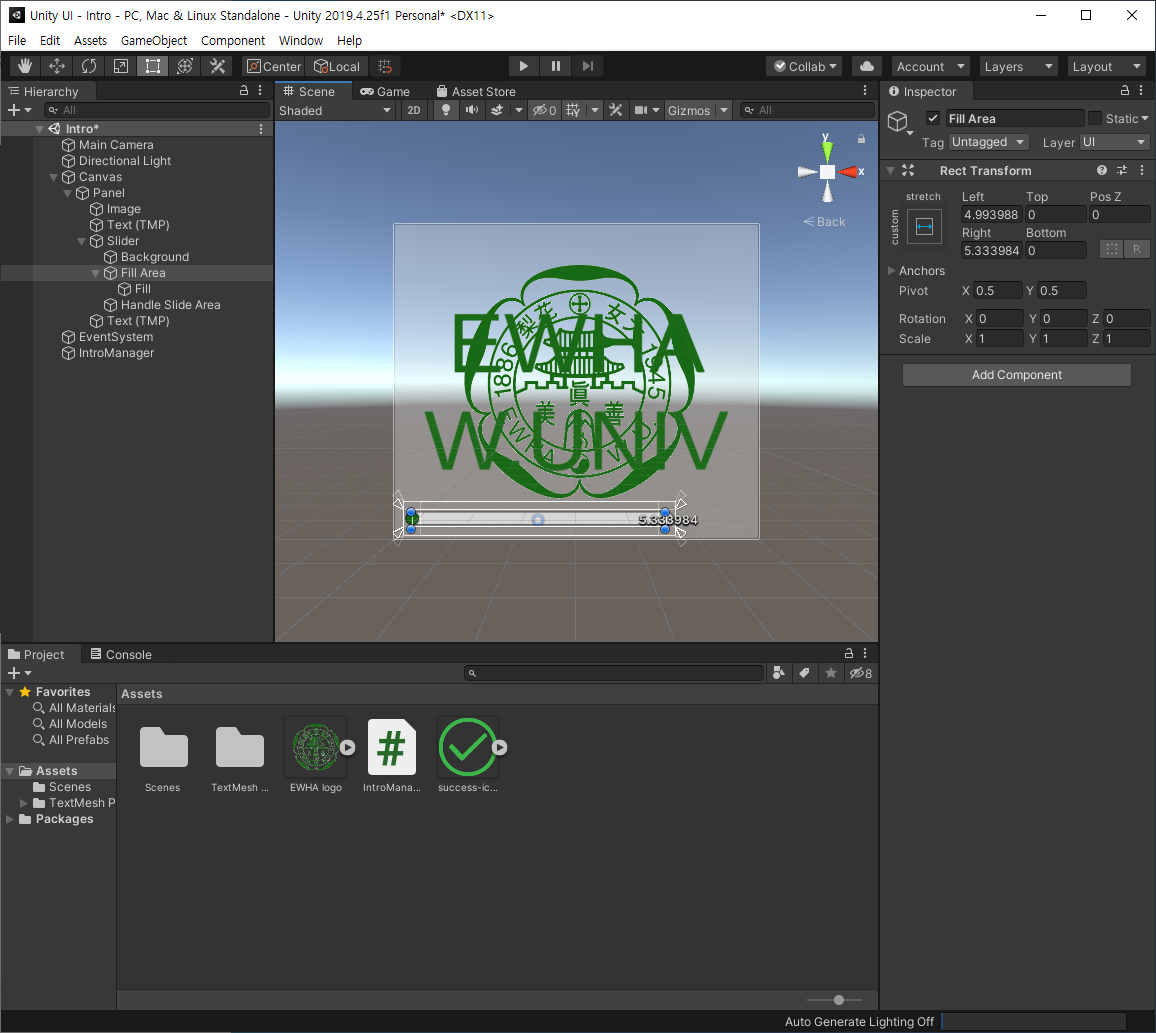This screenshot has width=1156, height=1033.
Task: Open anchor presets stretch box
Action: coord(924,227)
